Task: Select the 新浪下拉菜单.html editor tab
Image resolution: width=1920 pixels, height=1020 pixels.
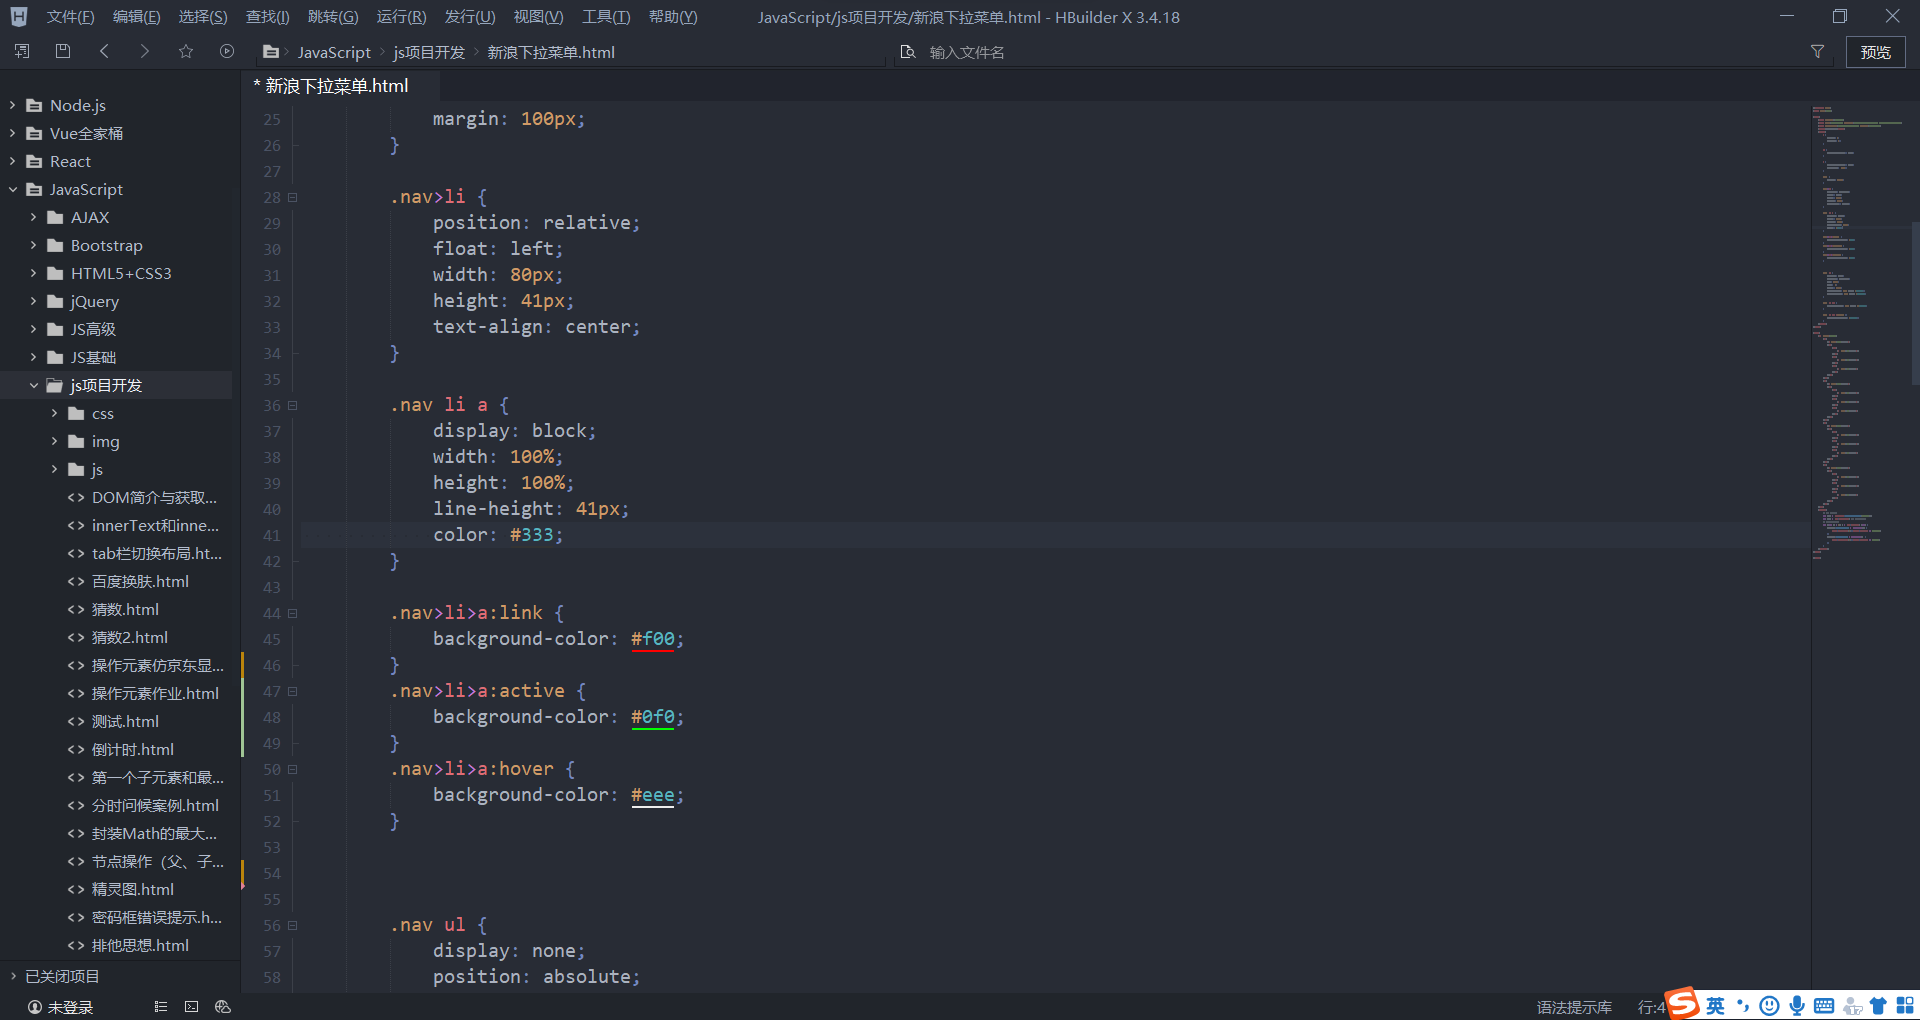Action: pyautogui.click(x=335, y=86)
